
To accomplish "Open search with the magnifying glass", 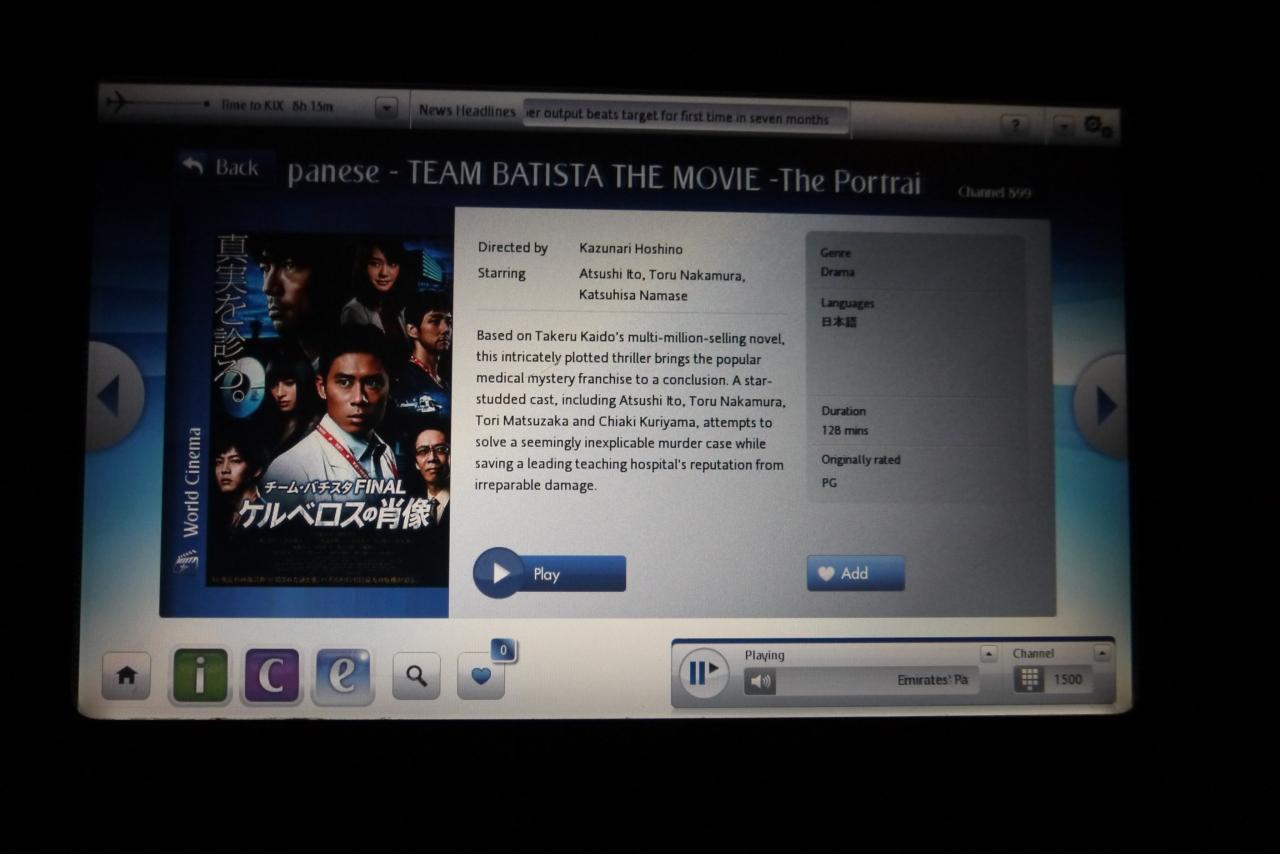I will [416, 676].
